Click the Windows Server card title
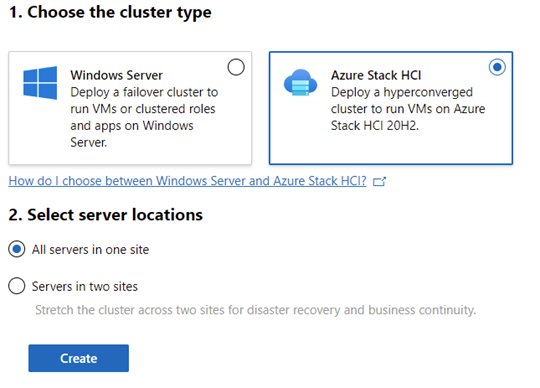Viewport: 540px width, 388px height. pyautogui.click(x=116, y=75)
